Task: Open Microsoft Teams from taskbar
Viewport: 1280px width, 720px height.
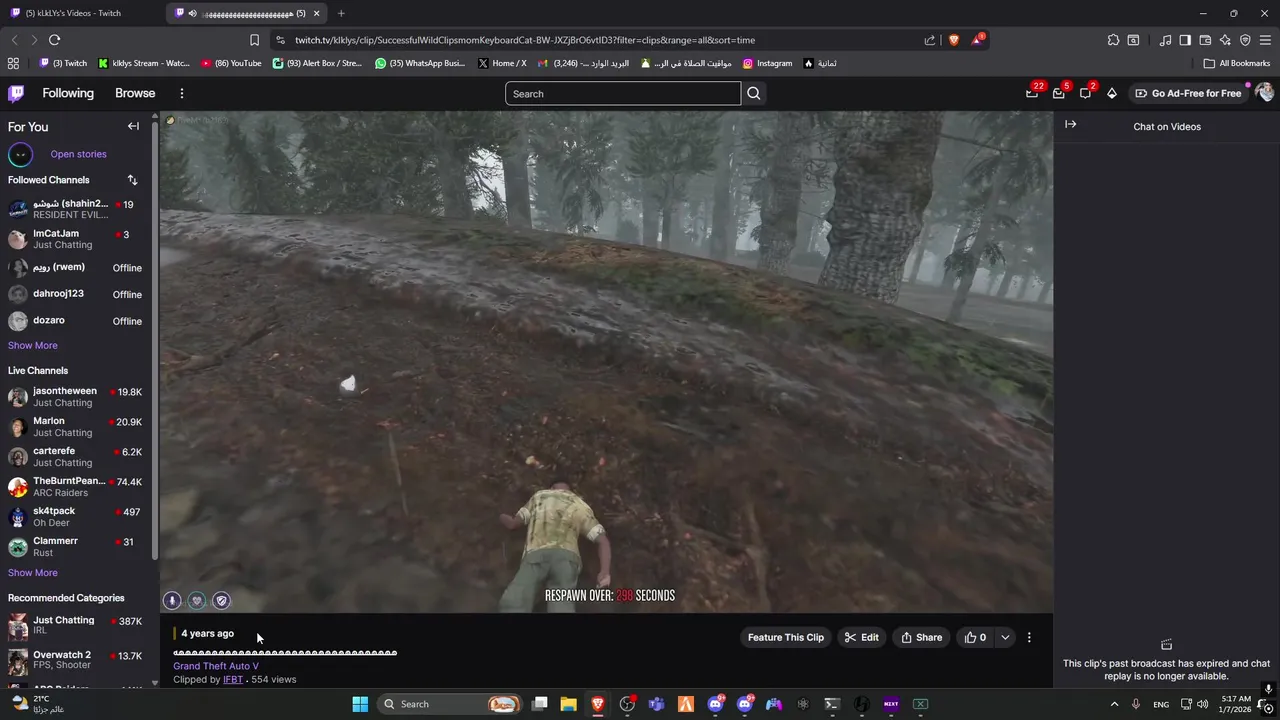Action: 657,704
